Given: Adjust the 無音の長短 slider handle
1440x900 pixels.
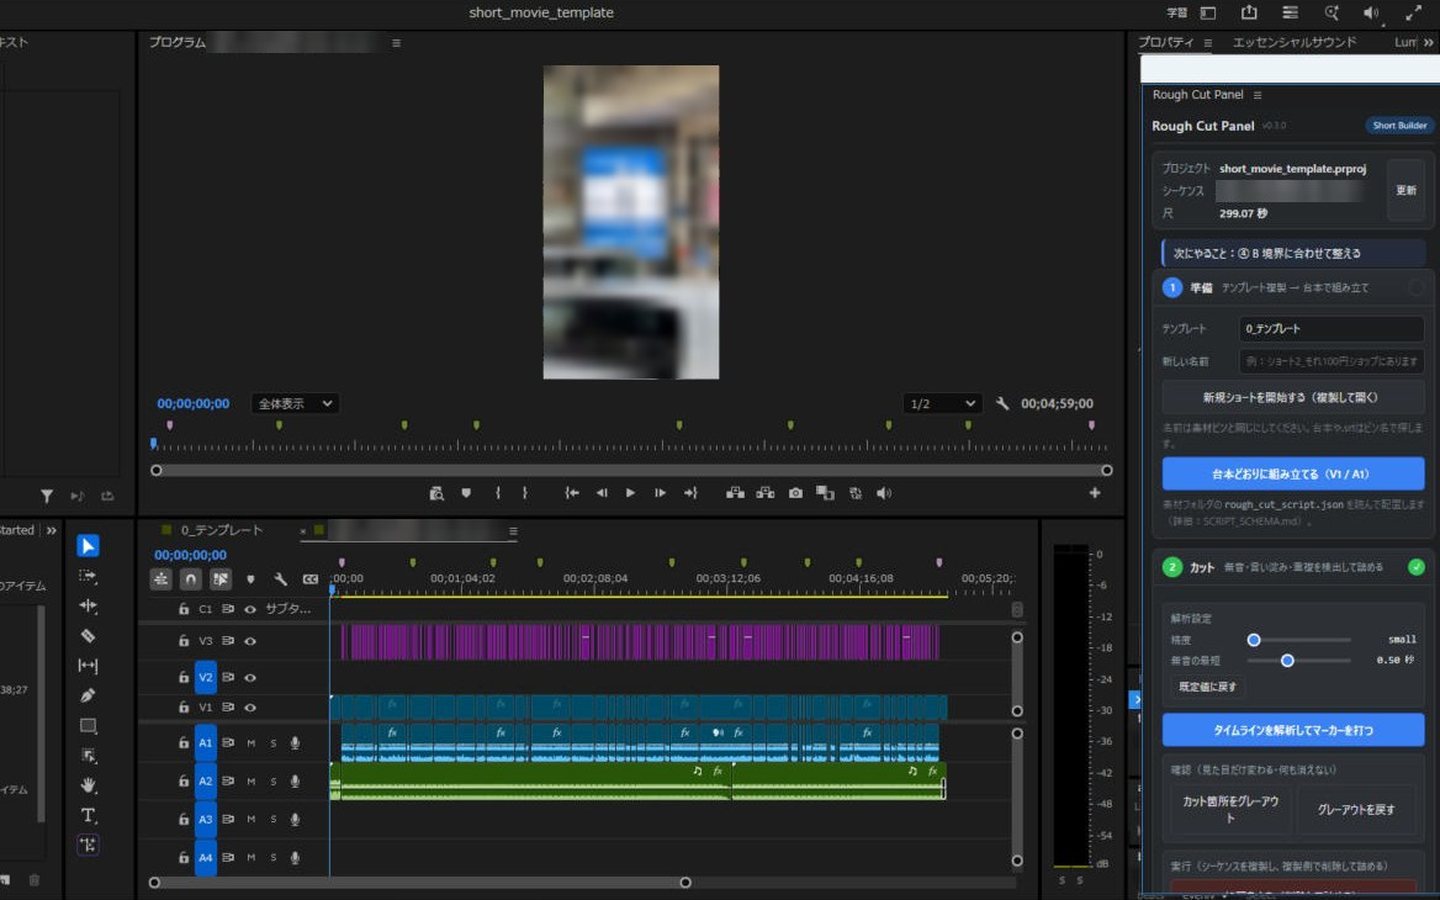Looking at the screenshot, I should tap(1287, 660).
